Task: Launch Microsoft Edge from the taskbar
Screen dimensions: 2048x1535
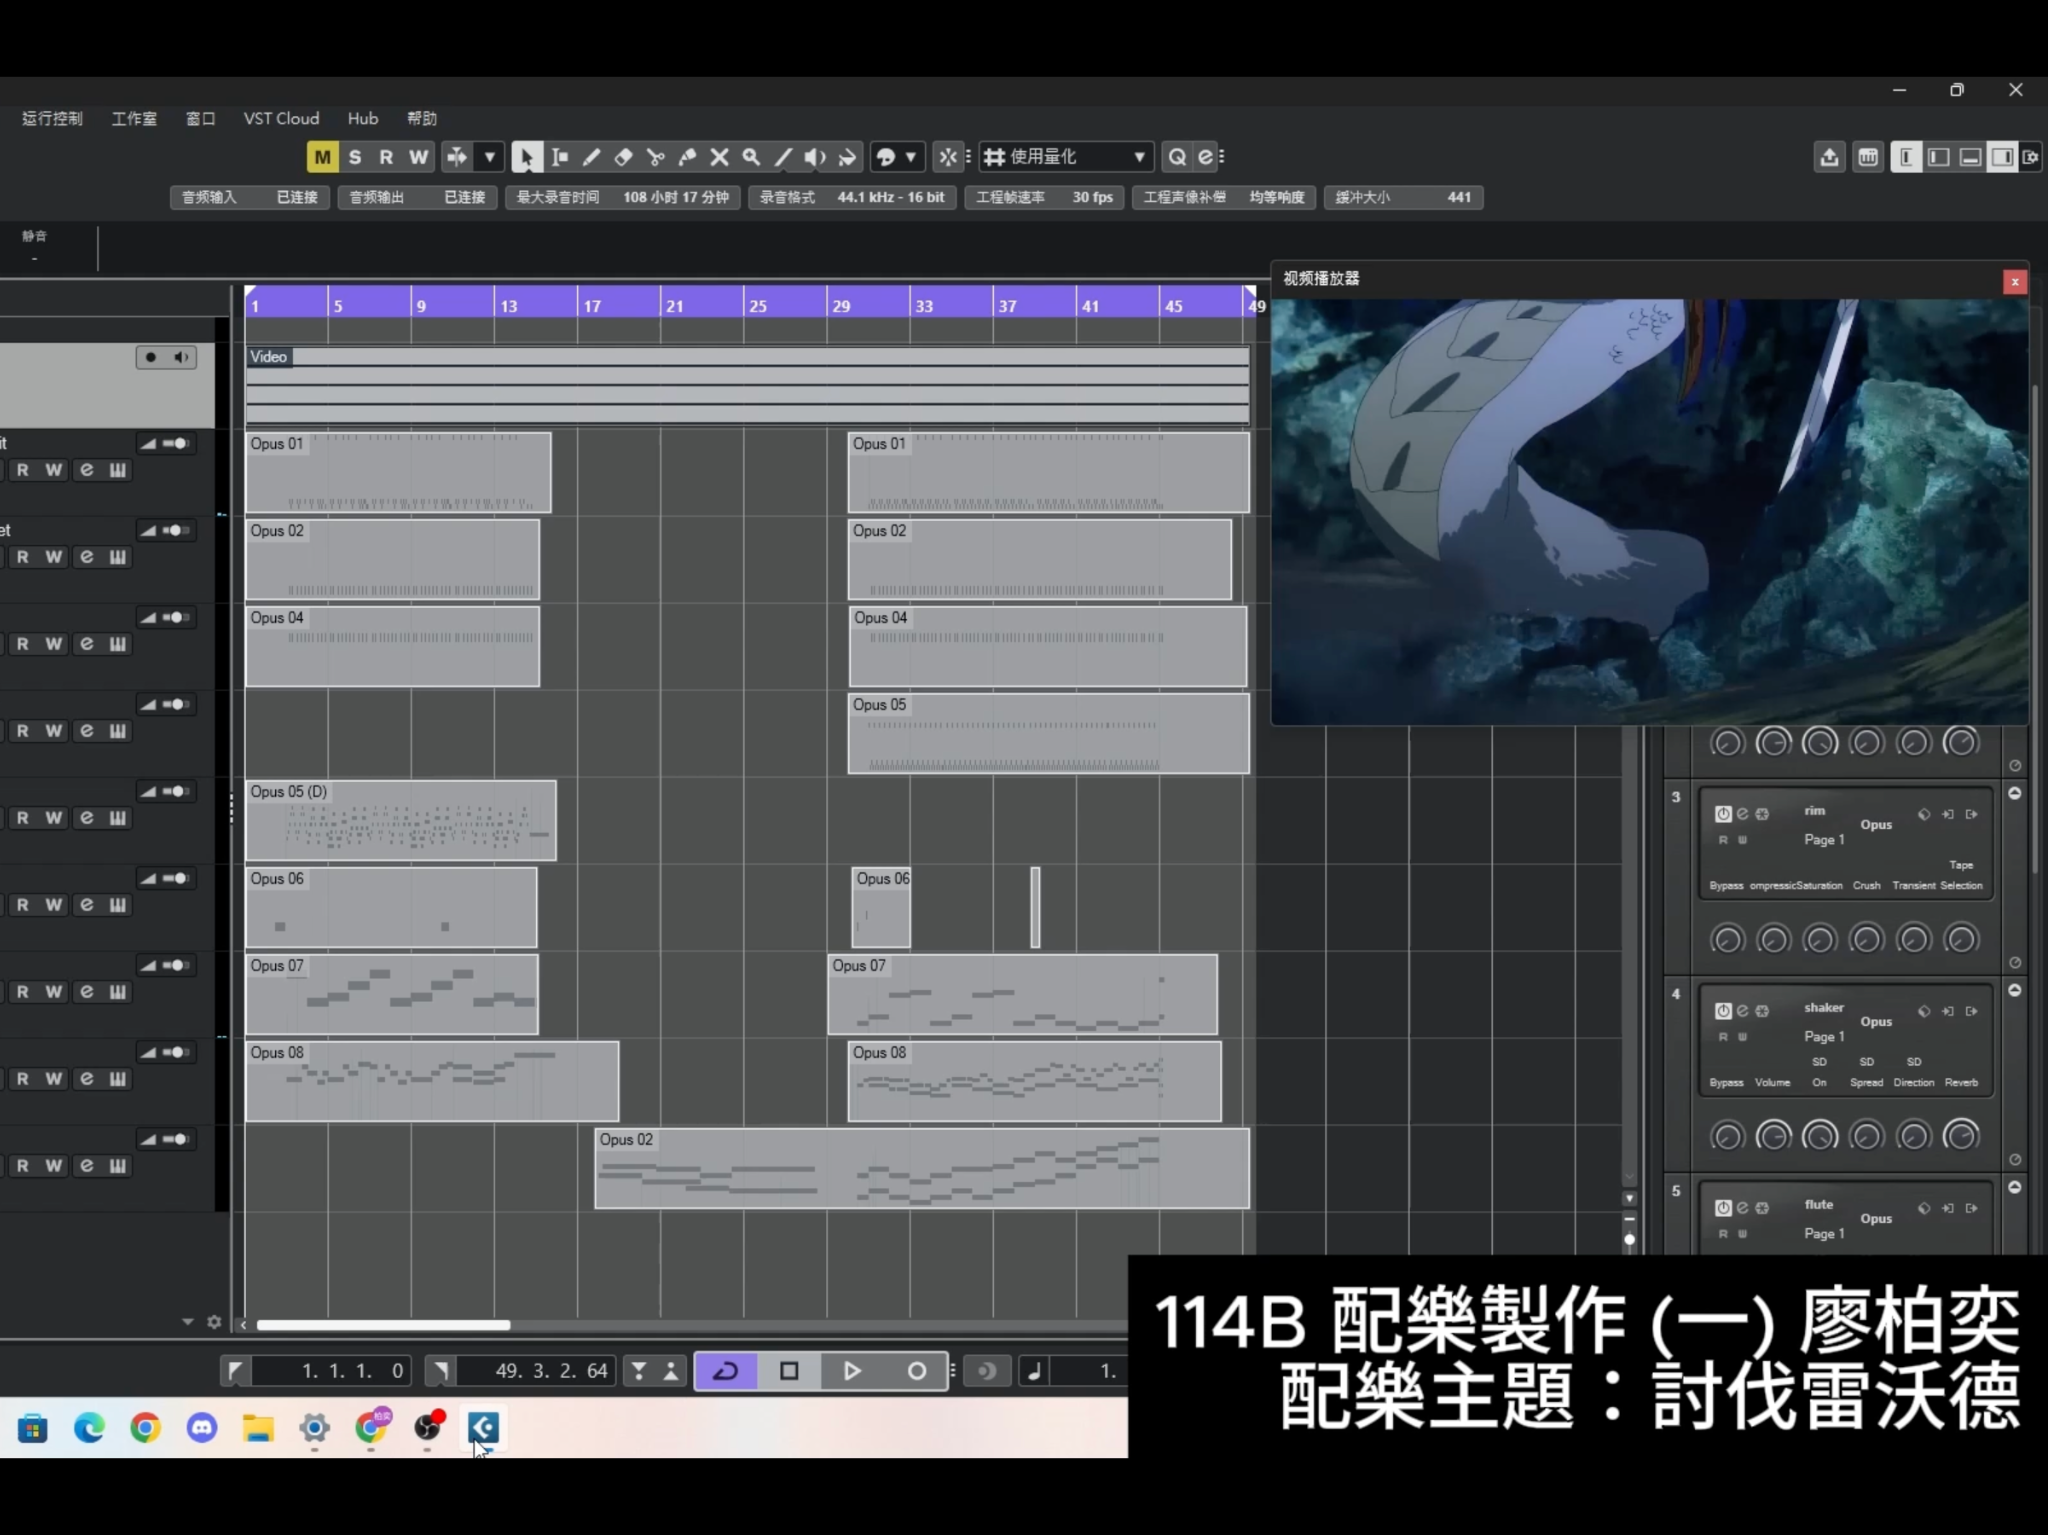Action: [x=89, y=1428]
